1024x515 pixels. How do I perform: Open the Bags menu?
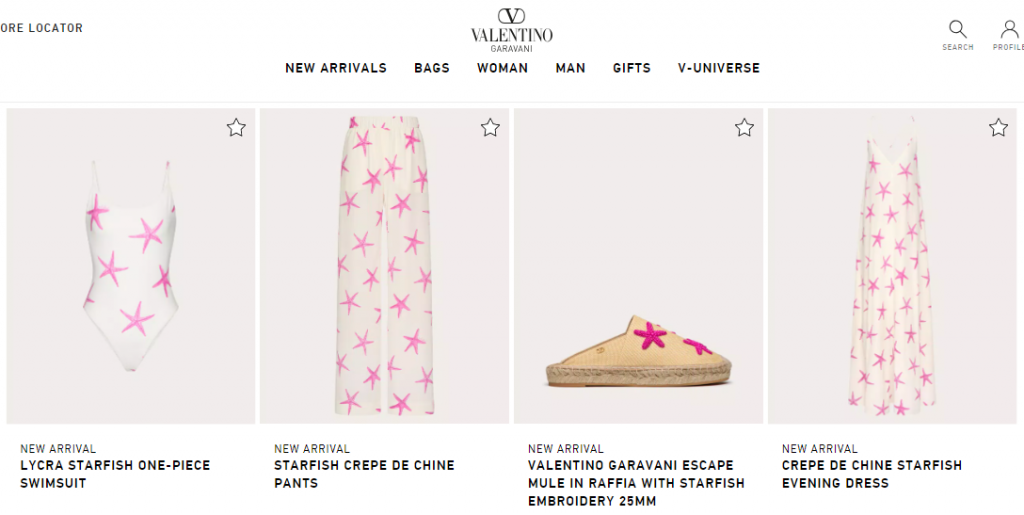432,68
